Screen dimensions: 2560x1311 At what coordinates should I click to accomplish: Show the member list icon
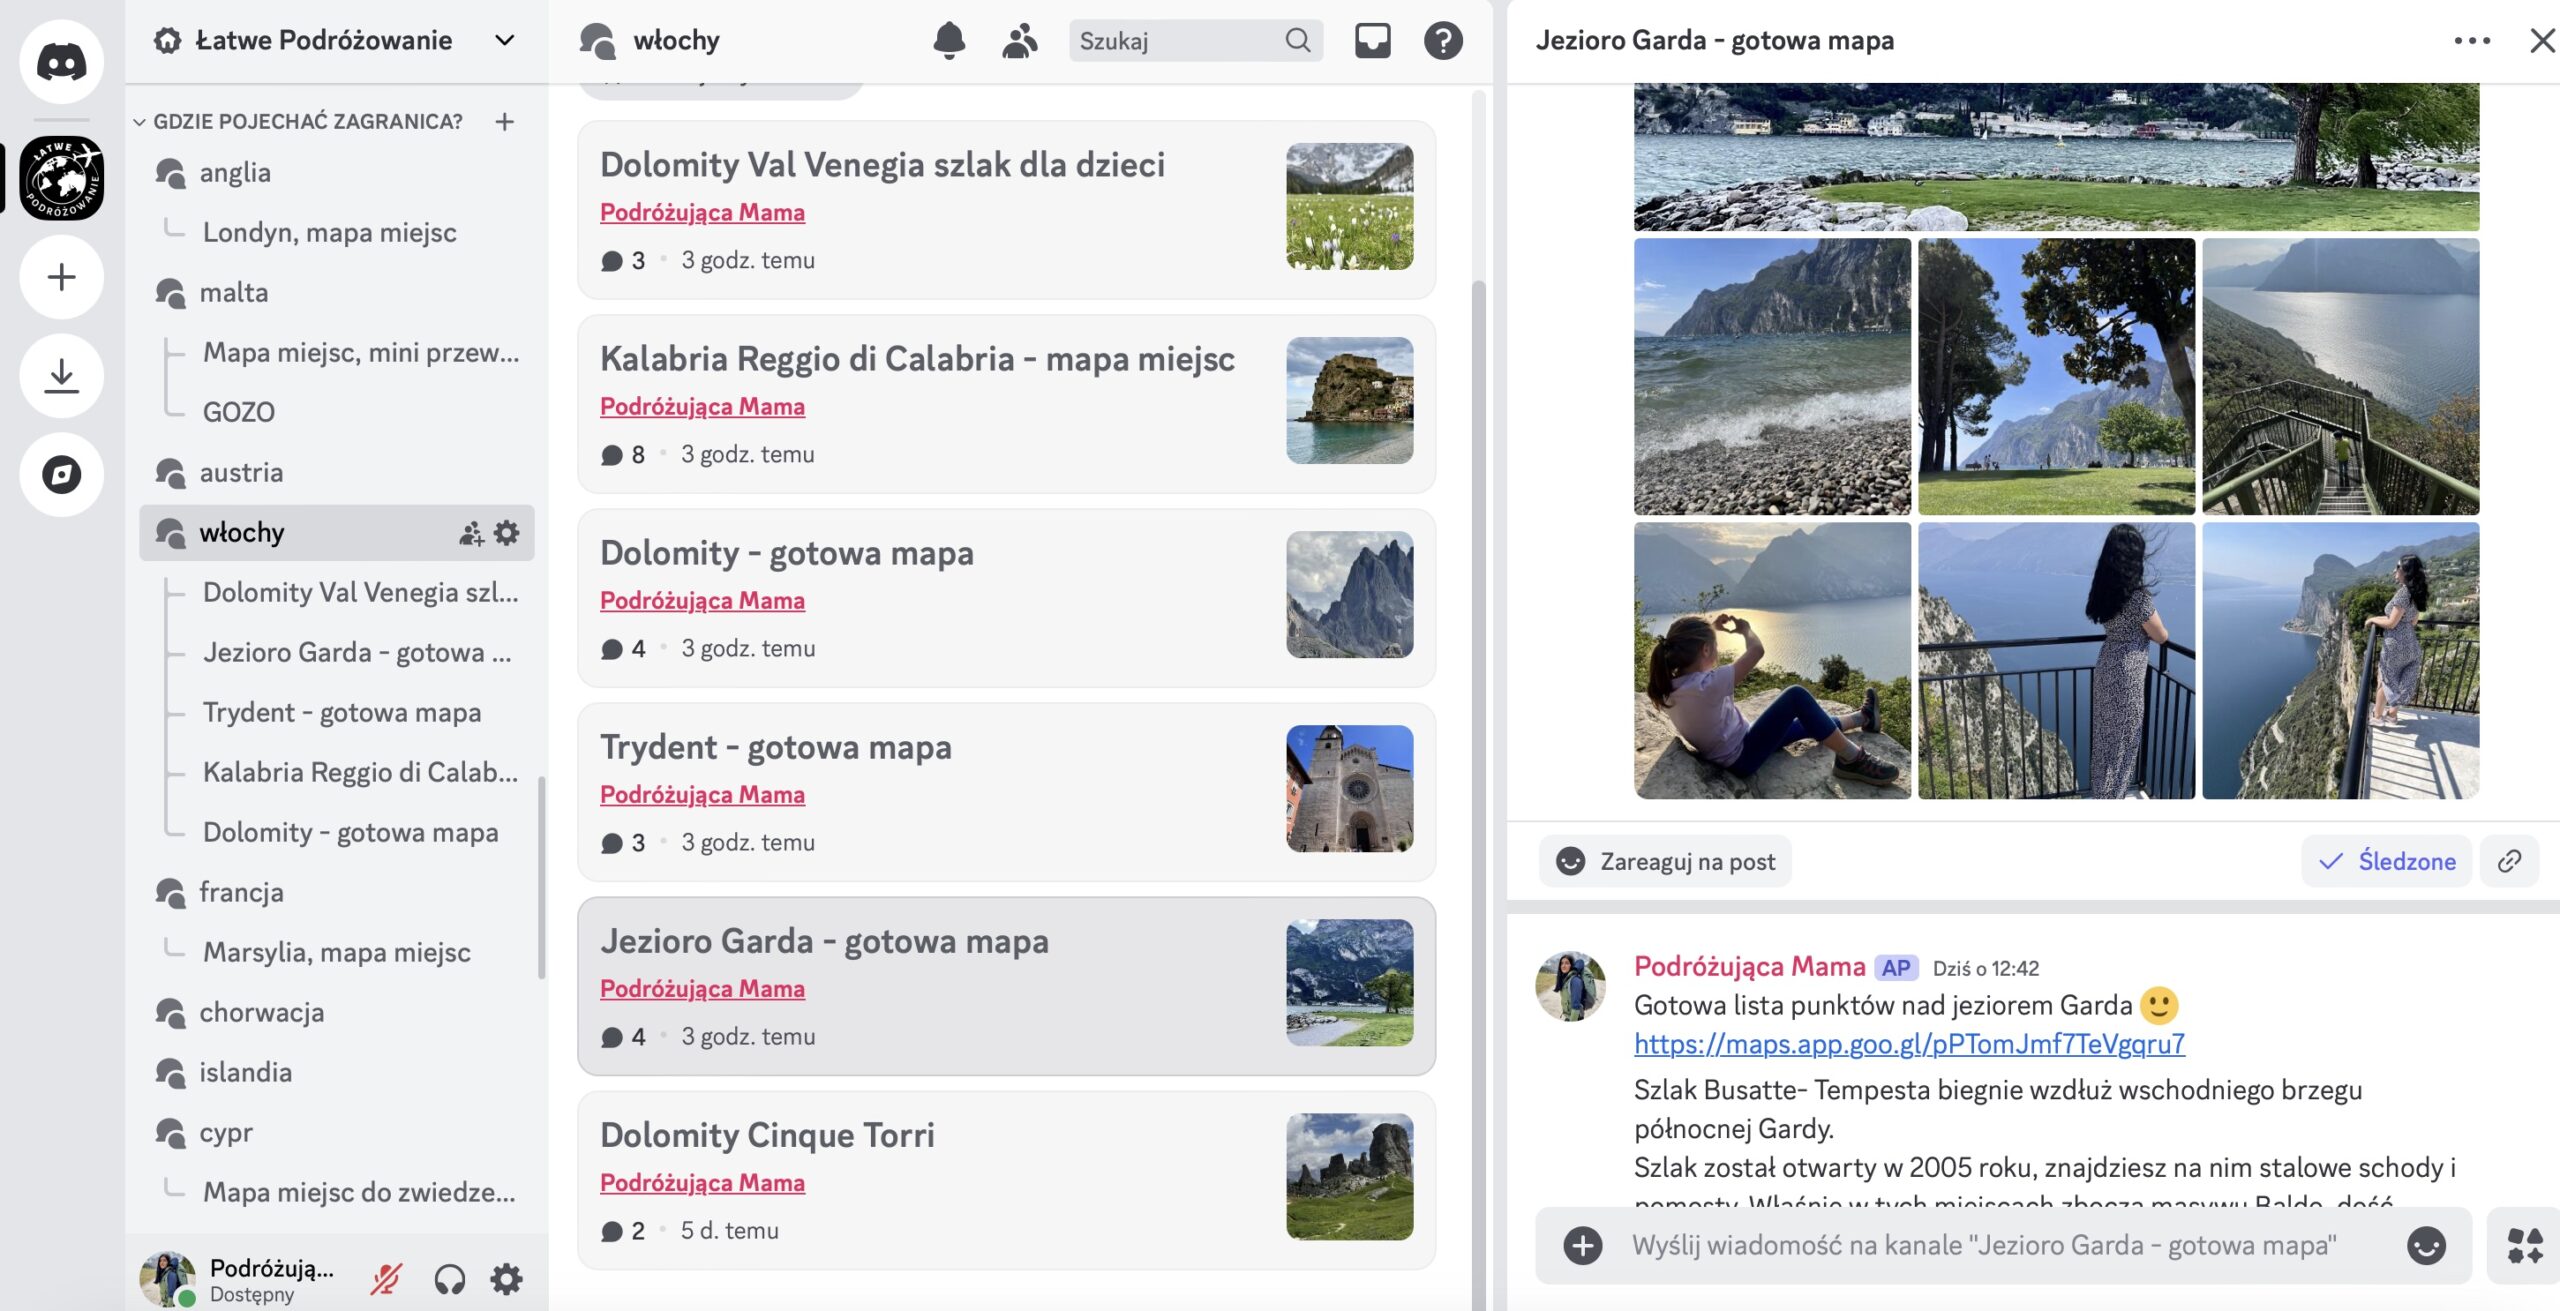[x=1019, y=41]
